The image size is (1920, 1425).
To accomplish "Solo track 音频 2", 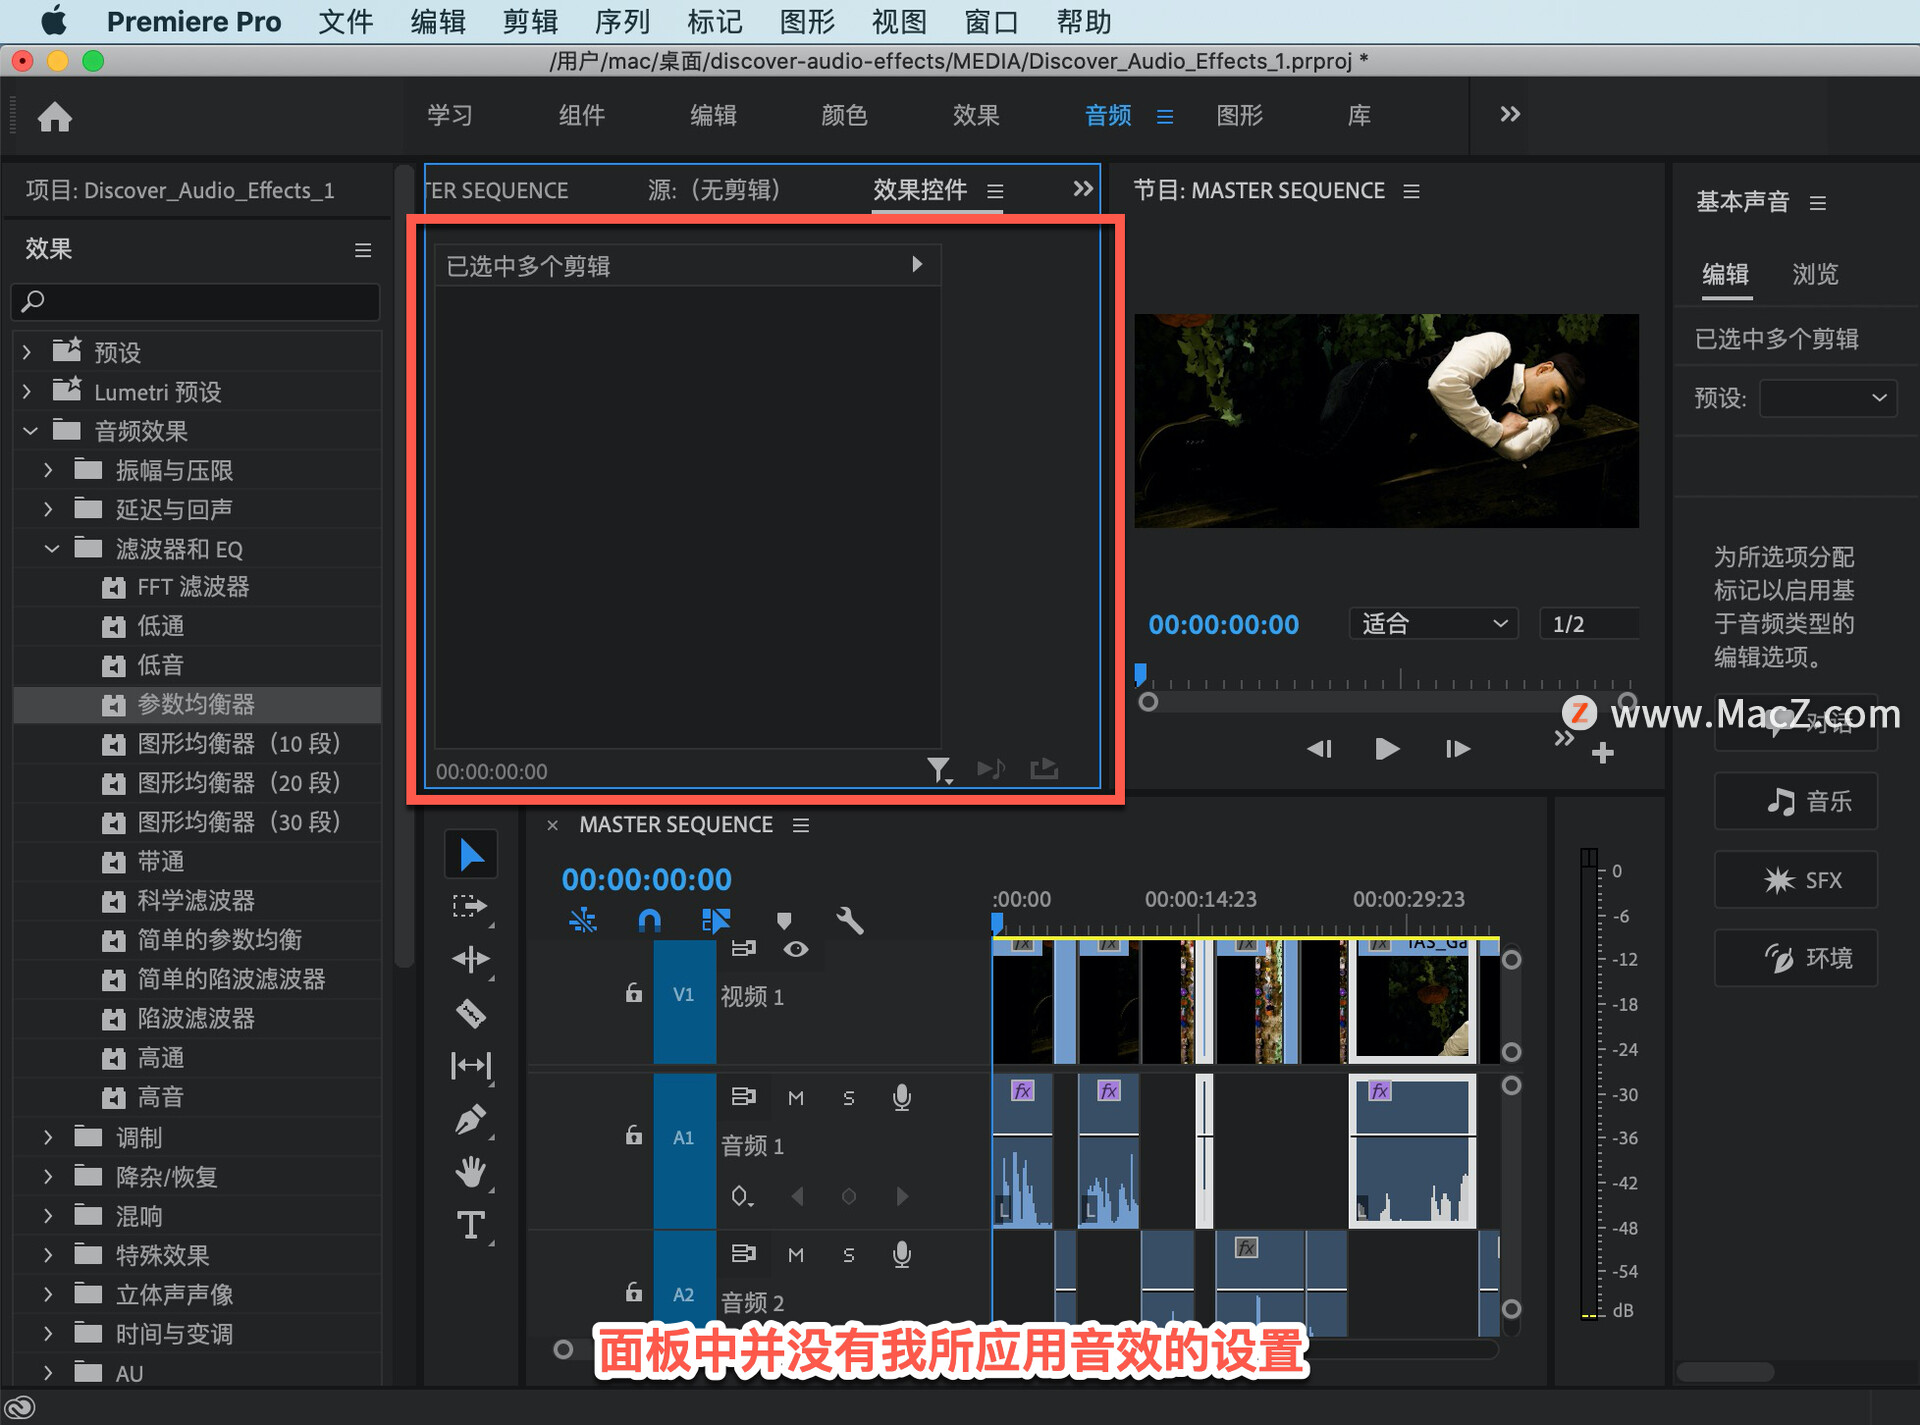I will point(849,1255).
